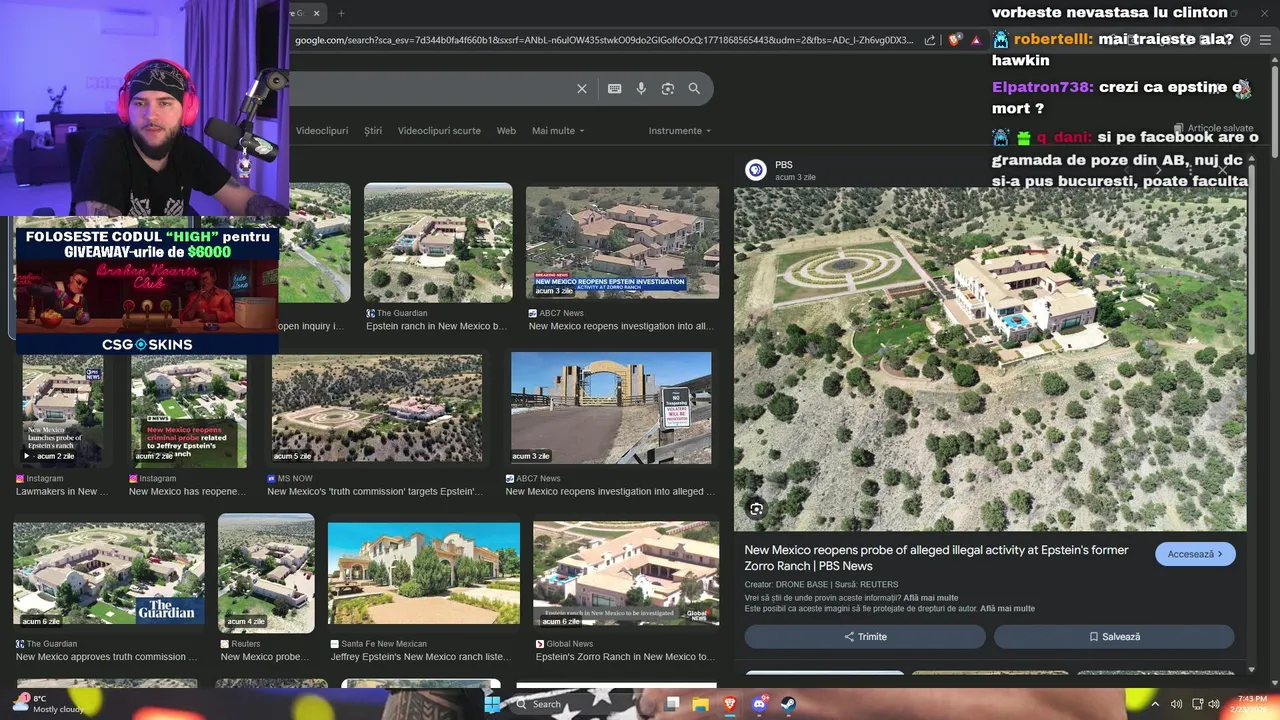
Task: Open the on-screen keyboard input tool
Action: pos(615,89)
